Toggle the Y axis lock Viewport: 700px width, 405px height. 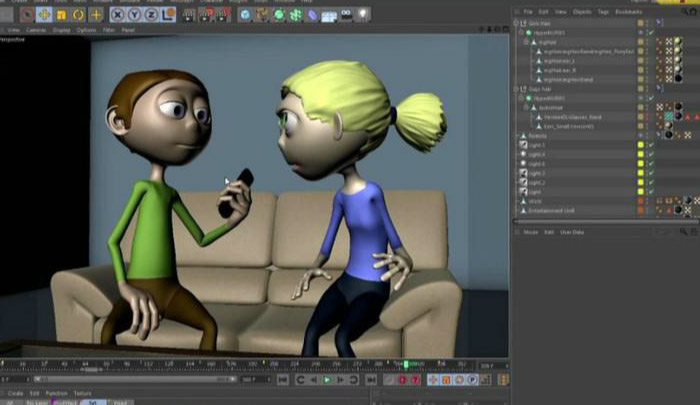(134, 15)
